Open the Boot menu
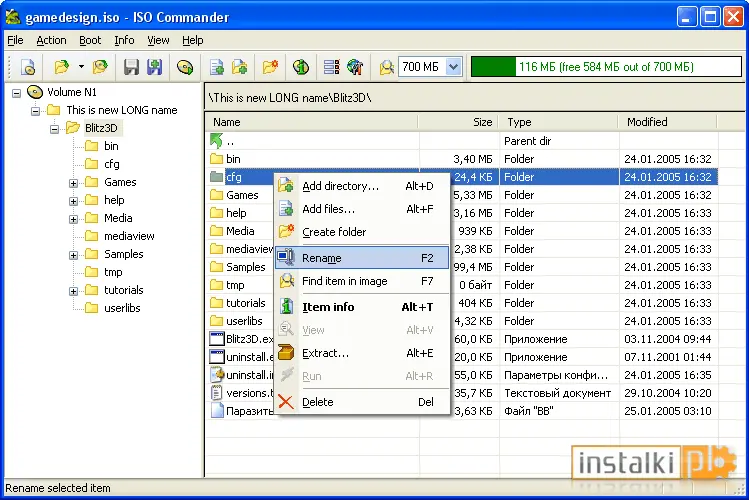This screenshot has height=500, width=749. pyautogui.click(x=90, y=40)
